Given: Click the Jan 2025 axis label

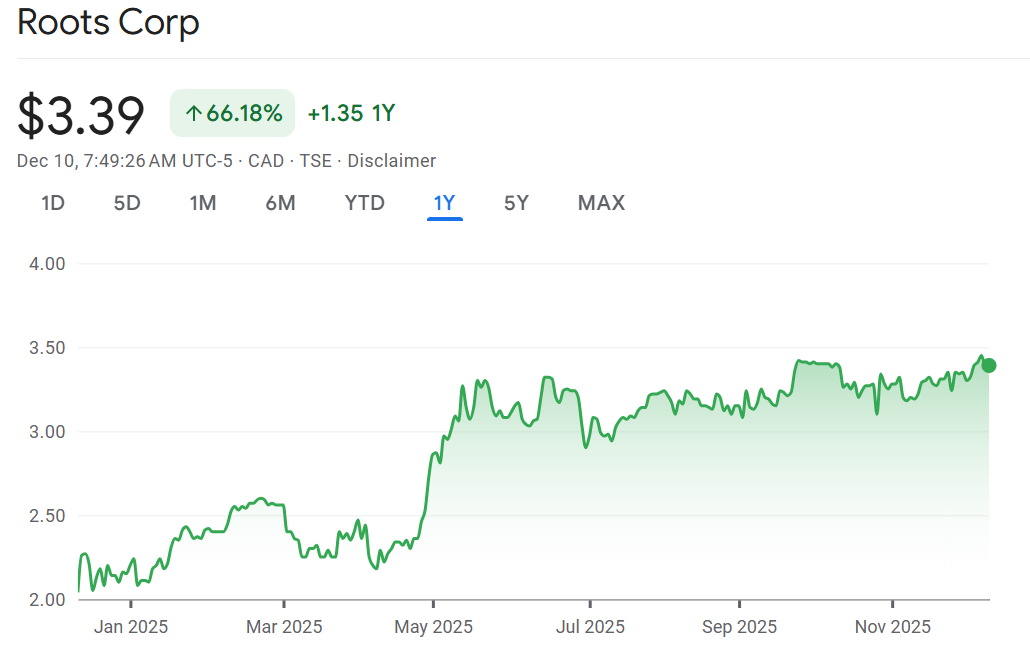Looking at the screenshot, I should click(131, 627).
